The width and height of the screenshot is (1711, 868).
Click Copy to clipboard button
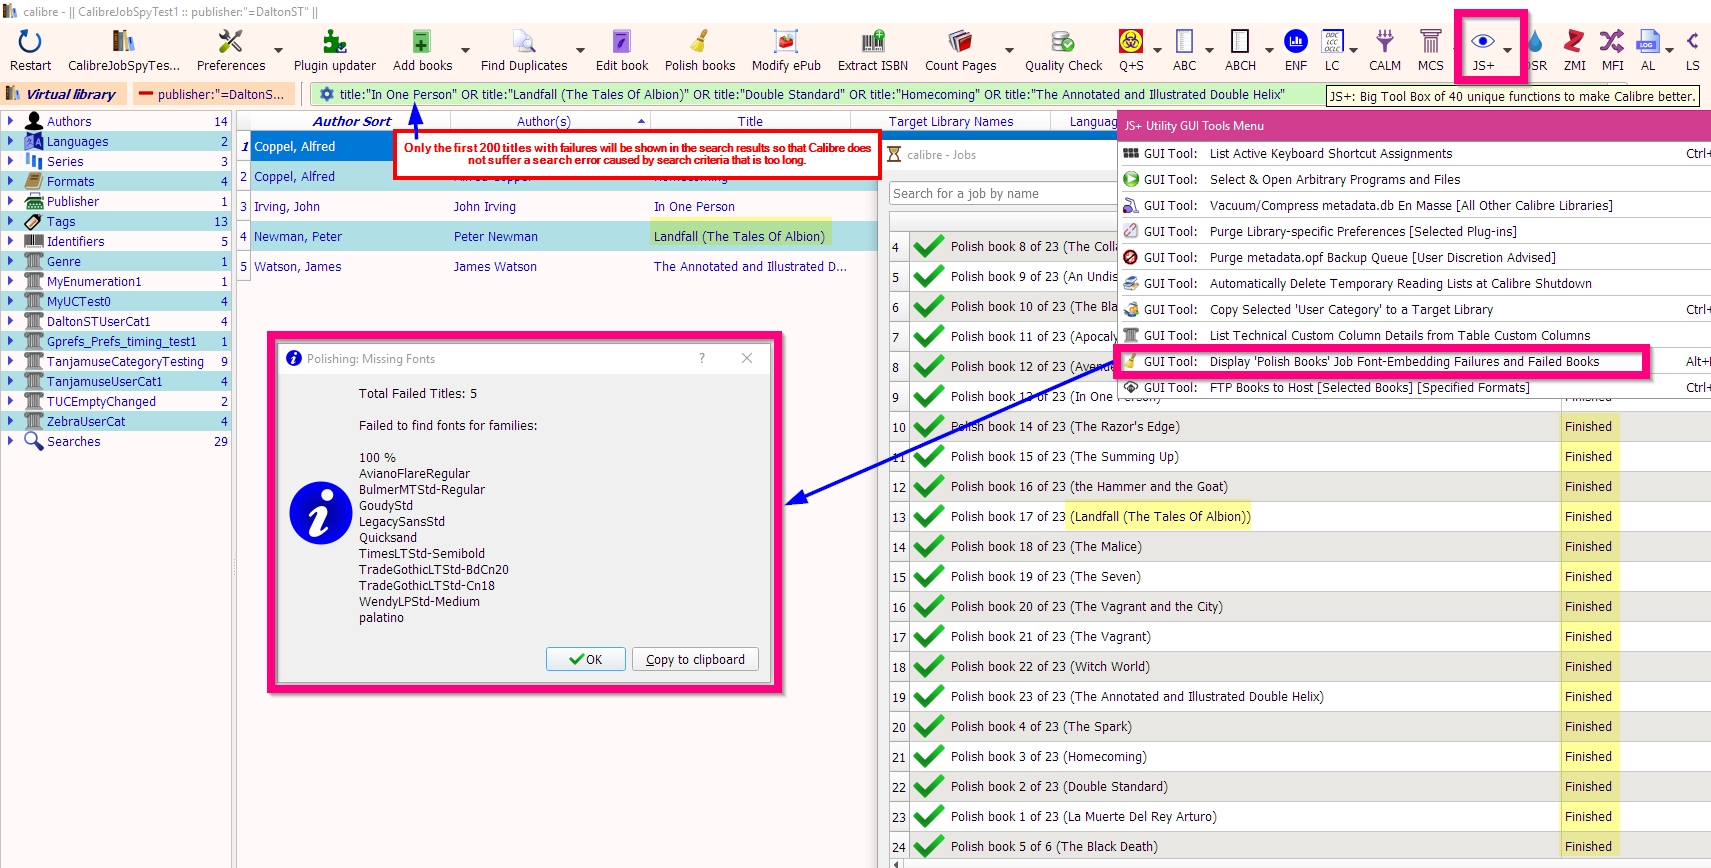pyautogui.click(x=695, y=659)
